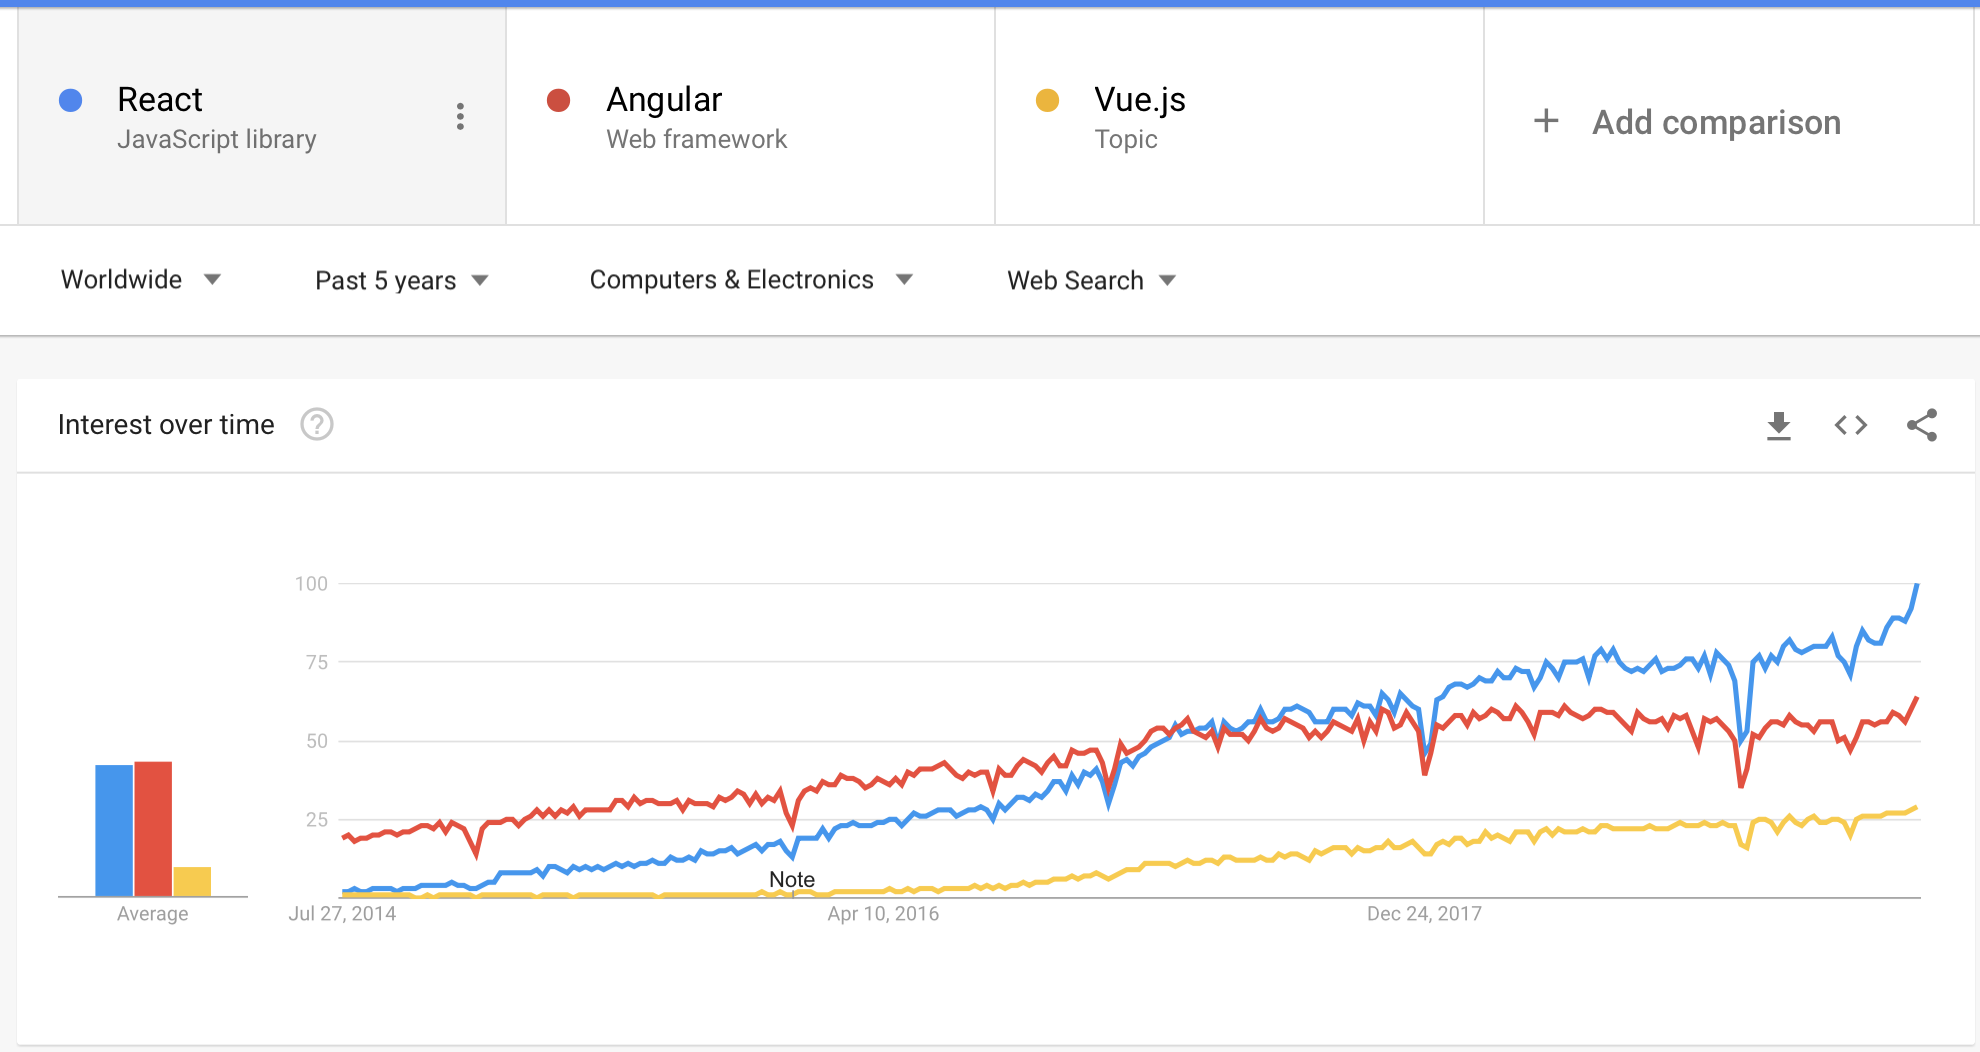Viewport: 1980px width, 1052px height.
Task: Click the yellow Vue.js color dot
Action: pyautogui.click(x=1047, y=100)
